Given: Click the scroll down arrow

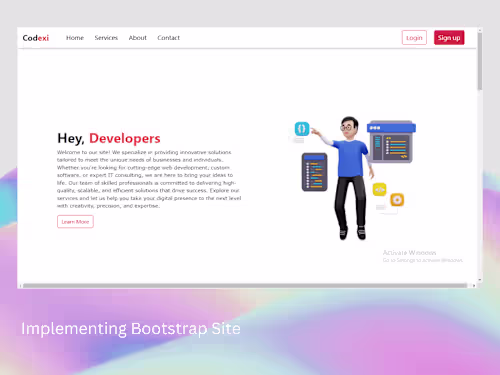Looking at the screenshot, I should tap(480, 280).
